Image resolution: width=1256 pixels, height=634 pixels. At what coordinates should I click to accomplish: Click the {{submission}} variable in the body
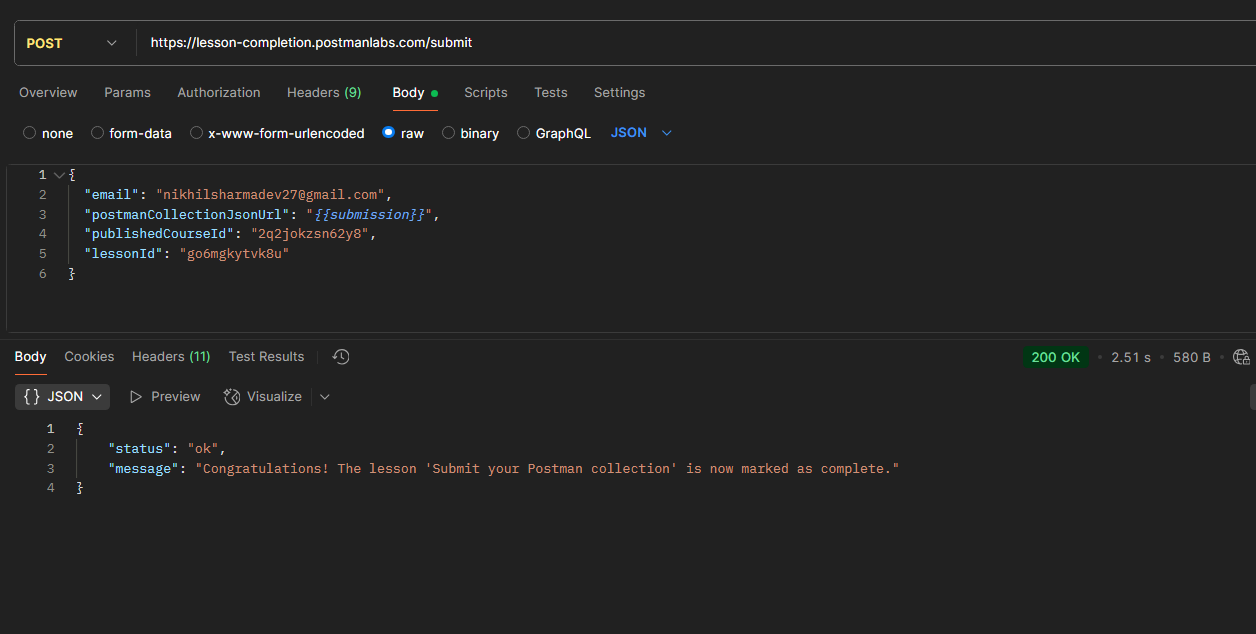[x=369, y=214]
